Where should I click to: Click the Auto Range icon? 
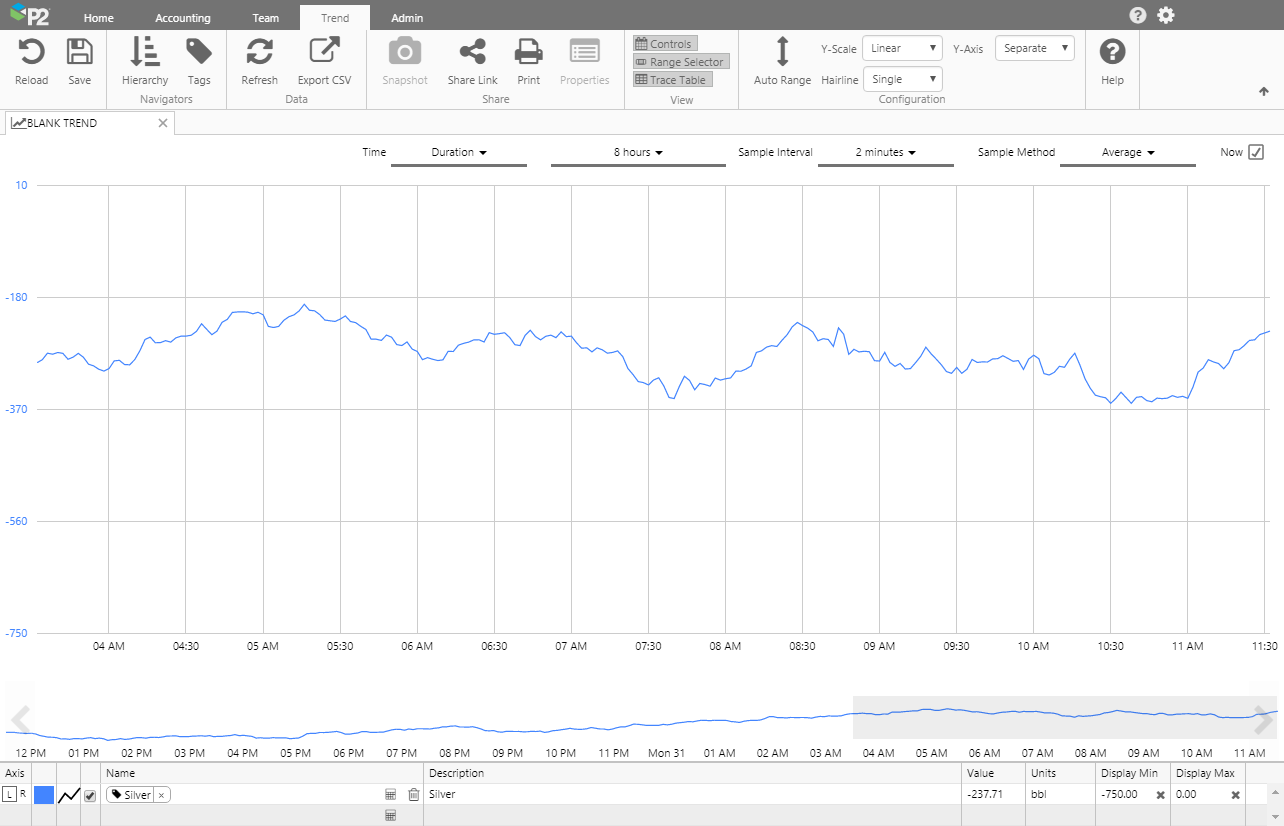[x=782, y=52]
